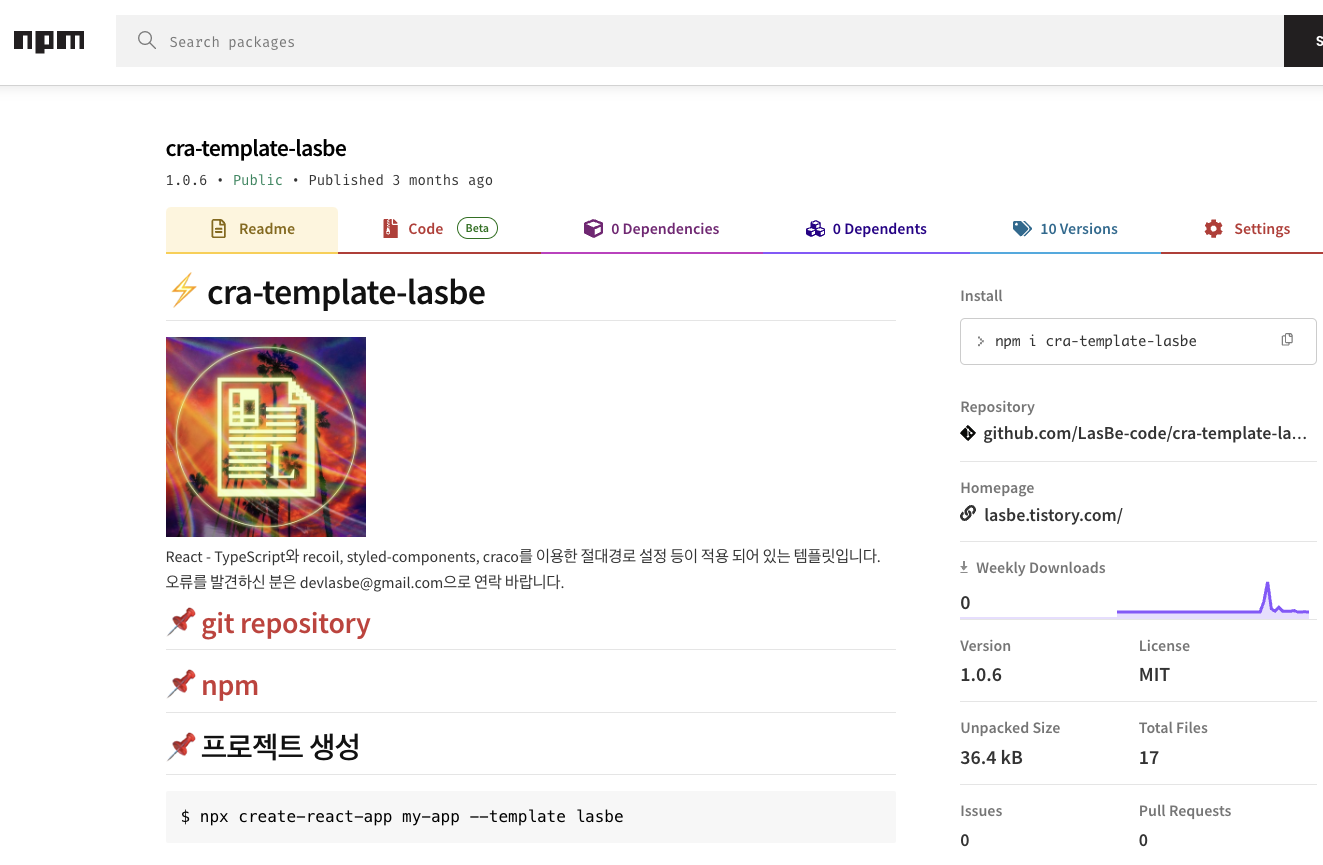The width and height of the screenshot is (1323, 865).
Task: Open the git repository heading link
Action: click(286, 623)
